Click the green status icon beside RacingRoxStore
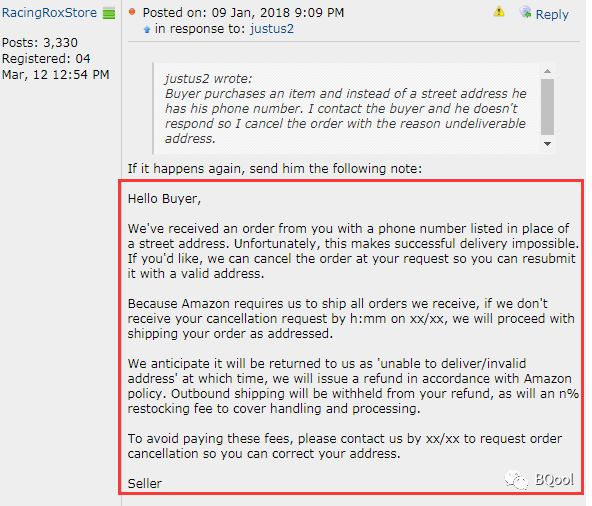Image resolution: width=592 pixels, height=506 pixels. tap(109, 14)
